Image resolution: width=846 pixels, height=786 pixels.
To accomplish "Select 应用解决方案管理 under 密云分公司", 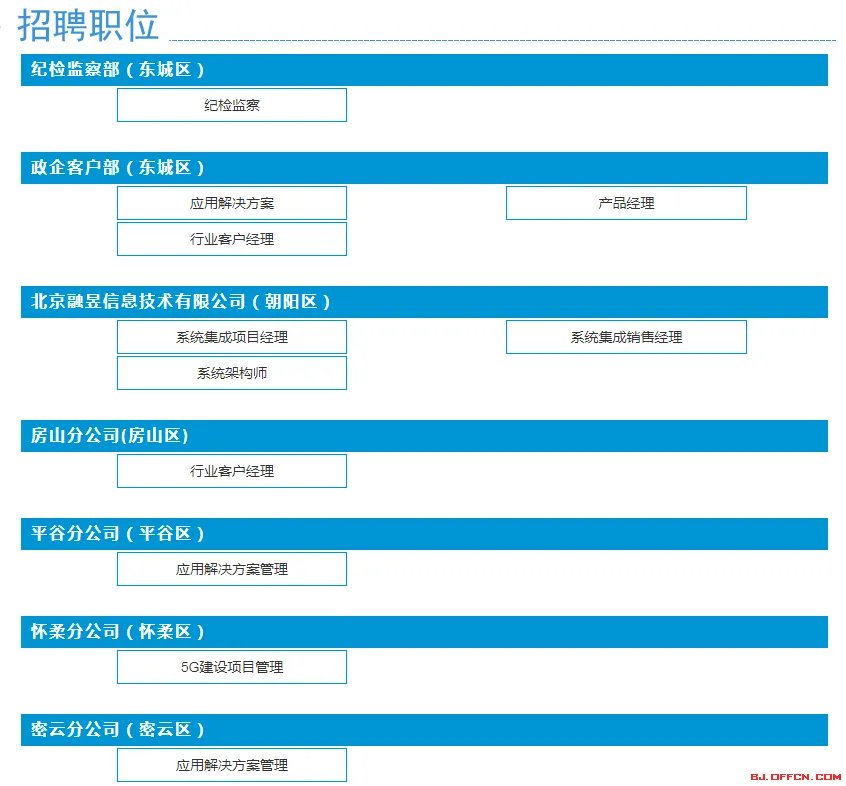I will click(231, 764).
